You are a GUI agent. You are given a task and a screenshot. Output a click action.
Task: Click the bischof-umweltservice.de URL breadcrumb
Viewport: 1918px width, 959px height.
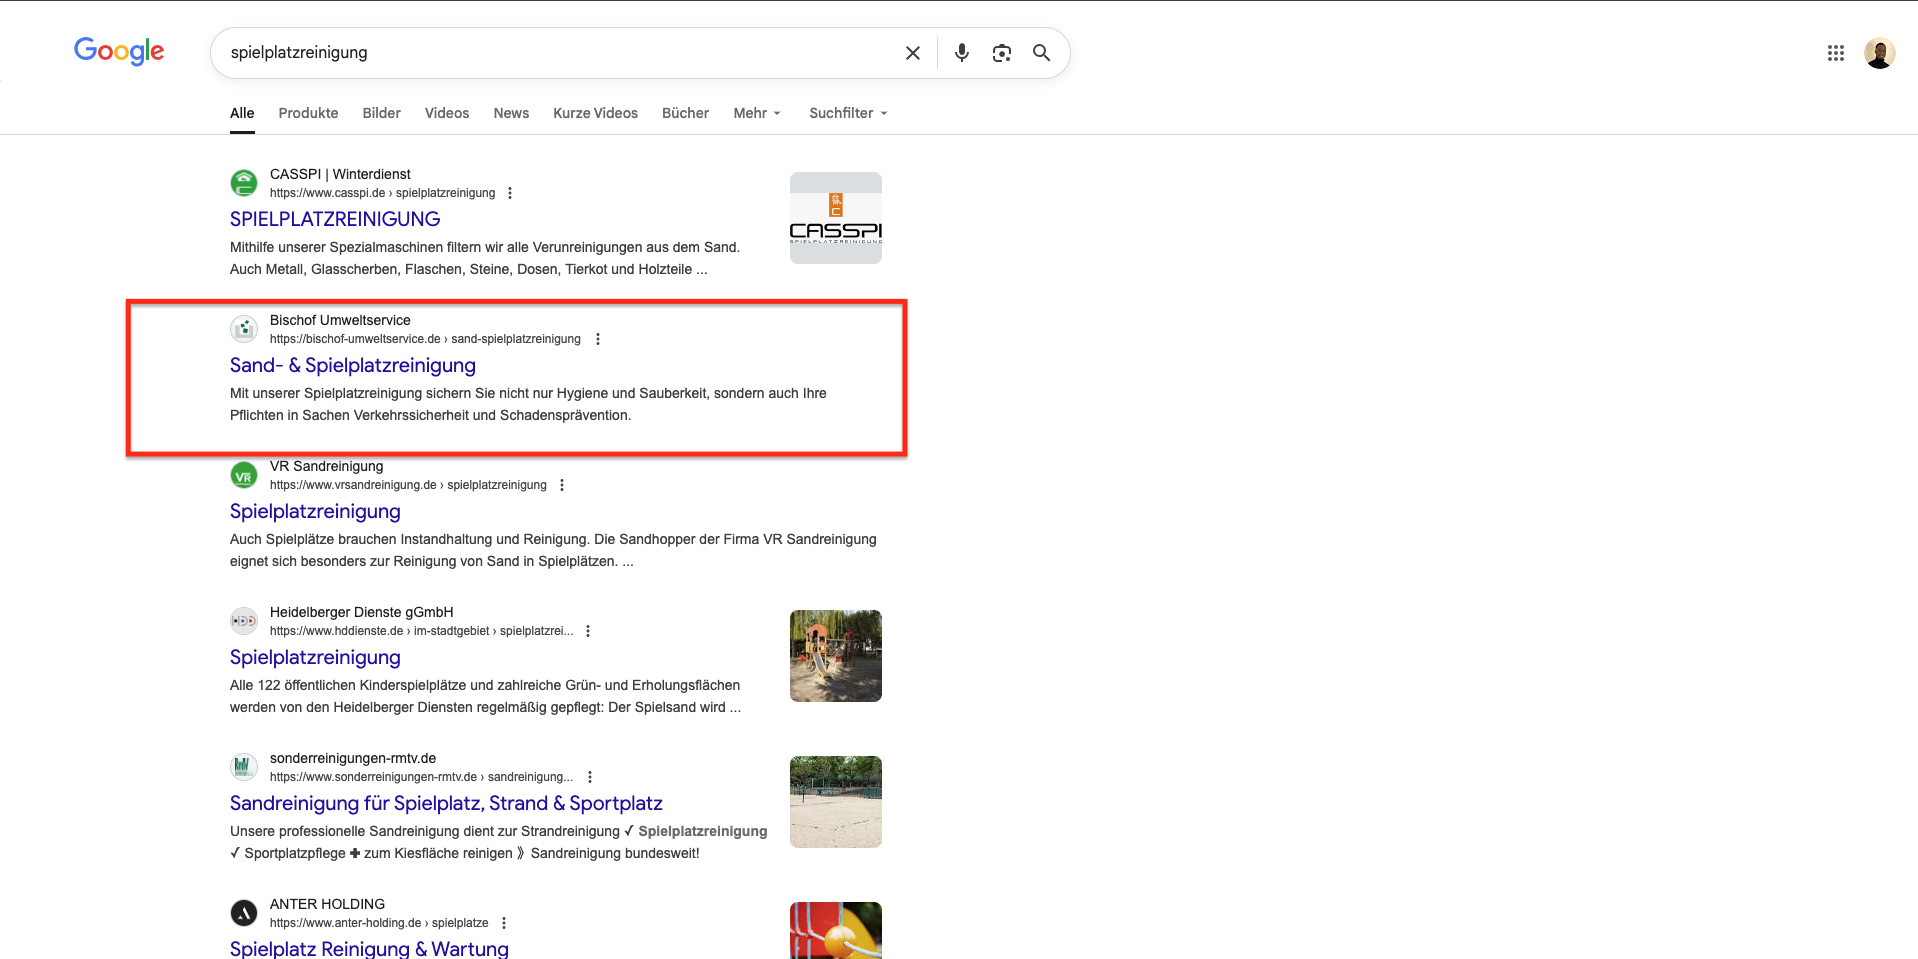click(425, 339)
